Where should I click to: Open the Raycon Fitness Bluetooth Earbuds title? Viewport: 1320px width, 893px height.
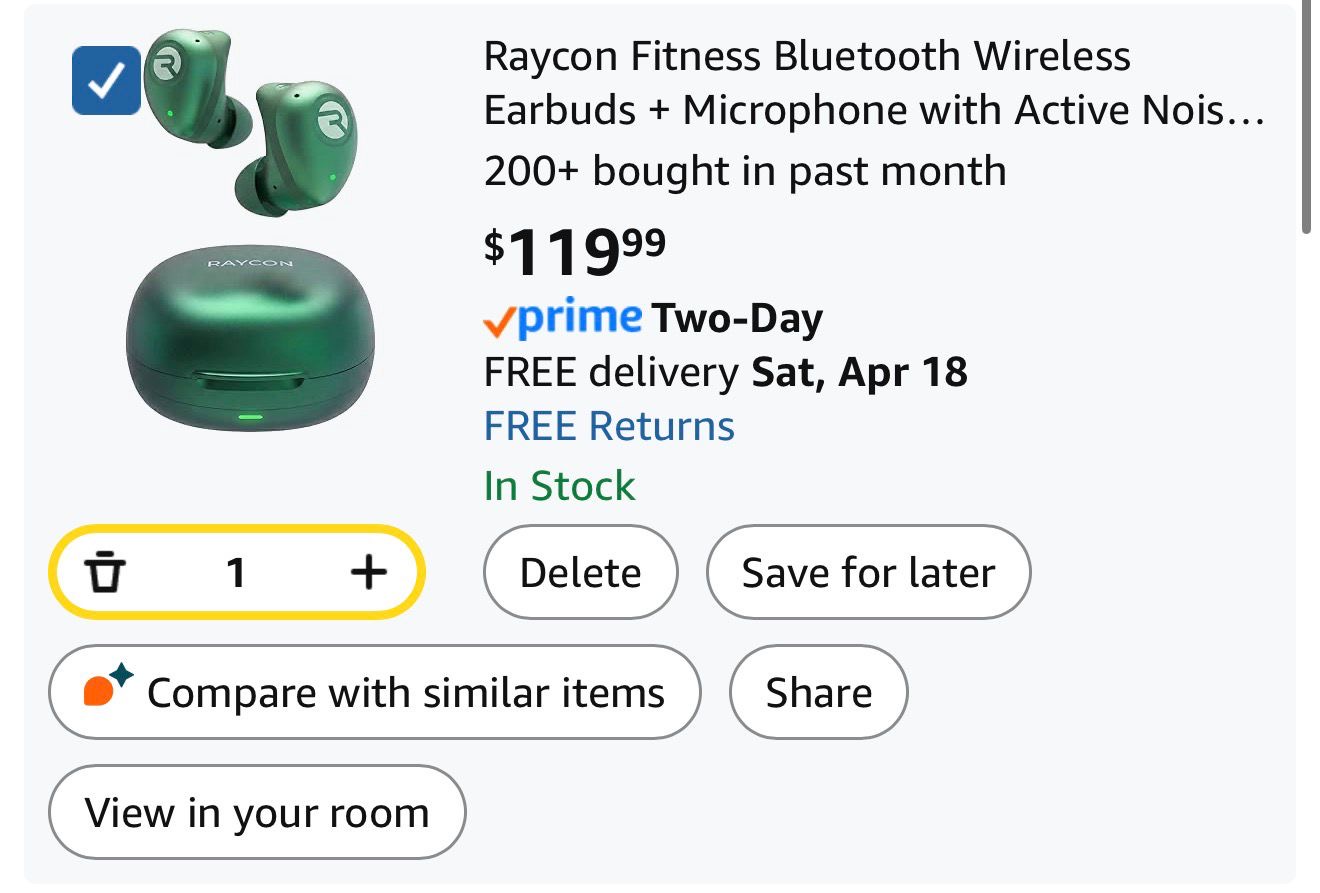(874, 83)
